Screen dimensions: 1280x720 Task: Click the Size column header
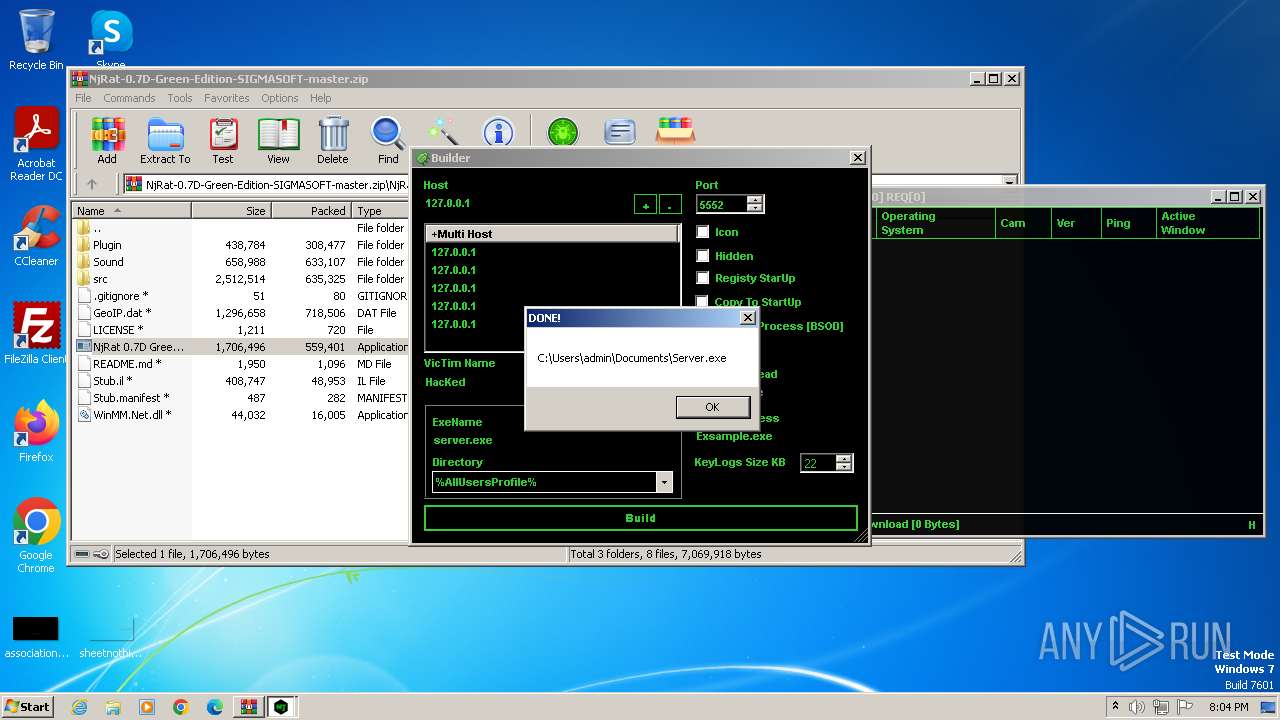point(231,211)
